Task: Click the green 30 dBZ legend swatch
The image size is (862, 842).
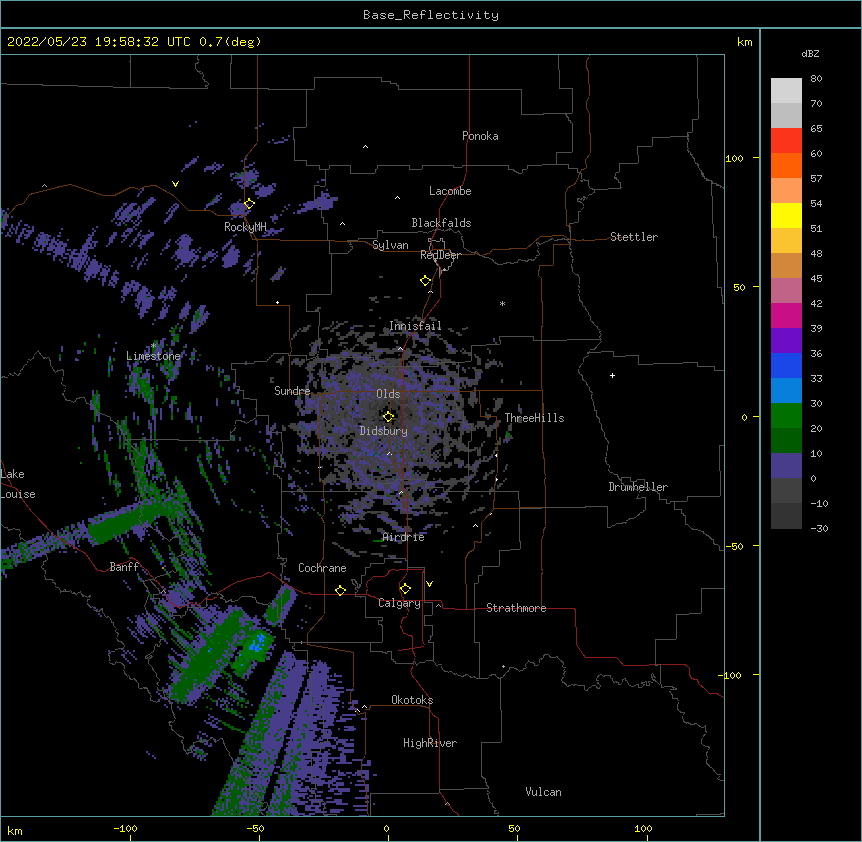Action: [786, 416]
